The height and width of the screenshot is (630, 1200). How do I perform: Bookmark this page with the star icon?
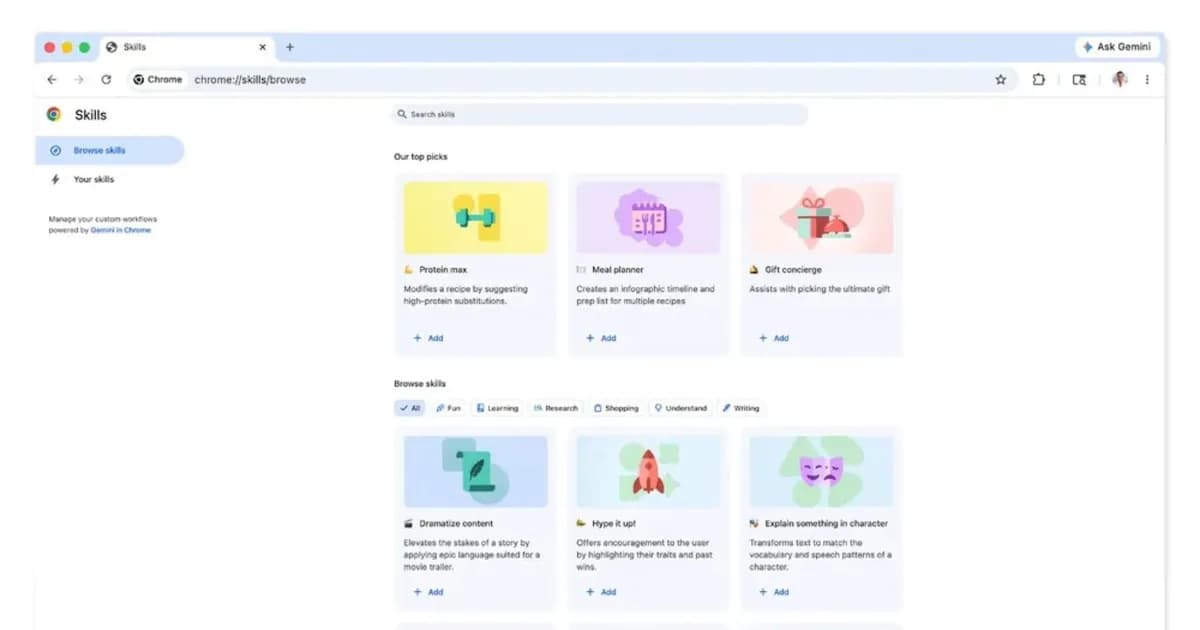tap(1001, 79)
